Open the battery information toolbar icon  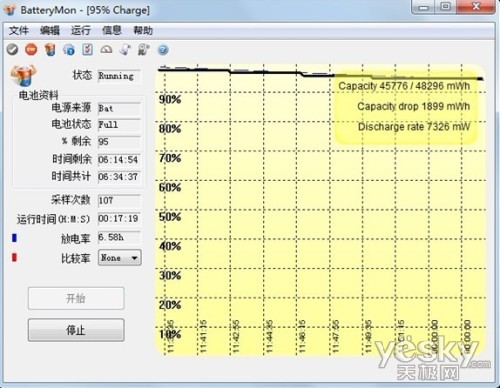point(50,50)
